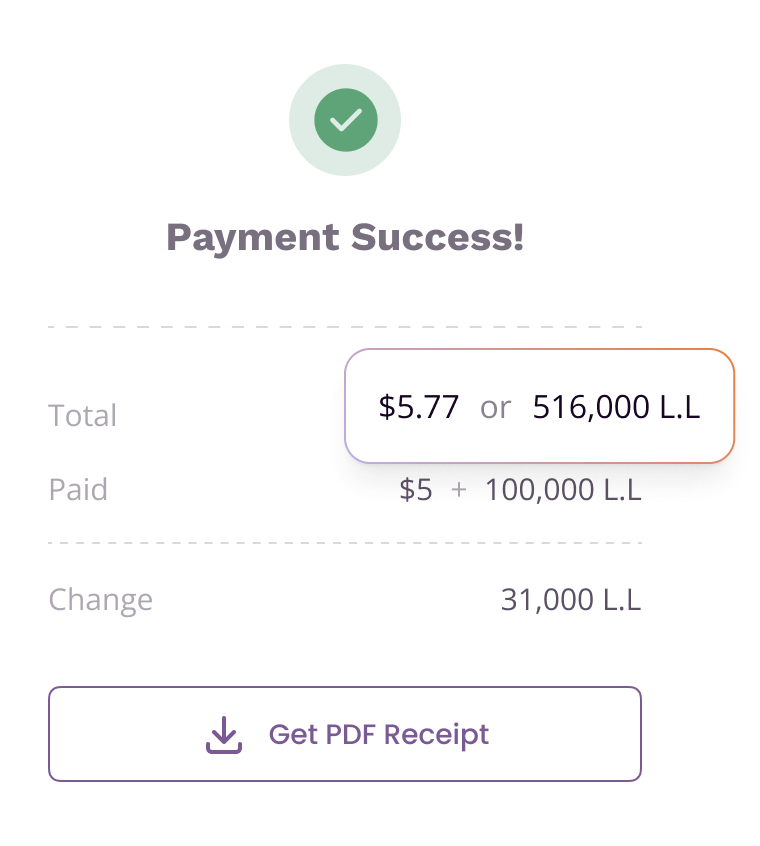
Task: Click the Get PDF Receipt button
Action: [345, 734]
